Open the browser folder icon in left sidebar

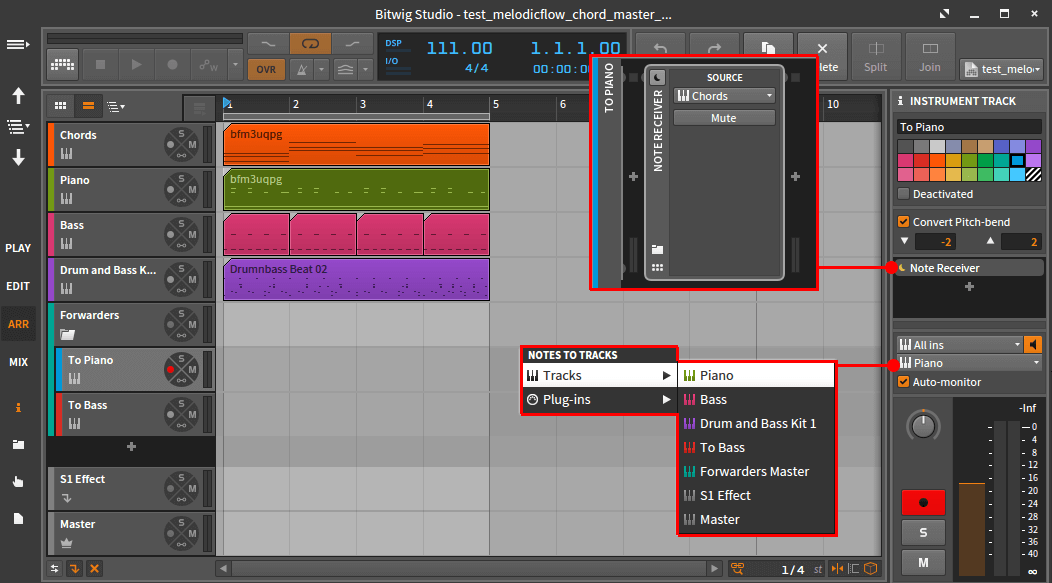18,444
